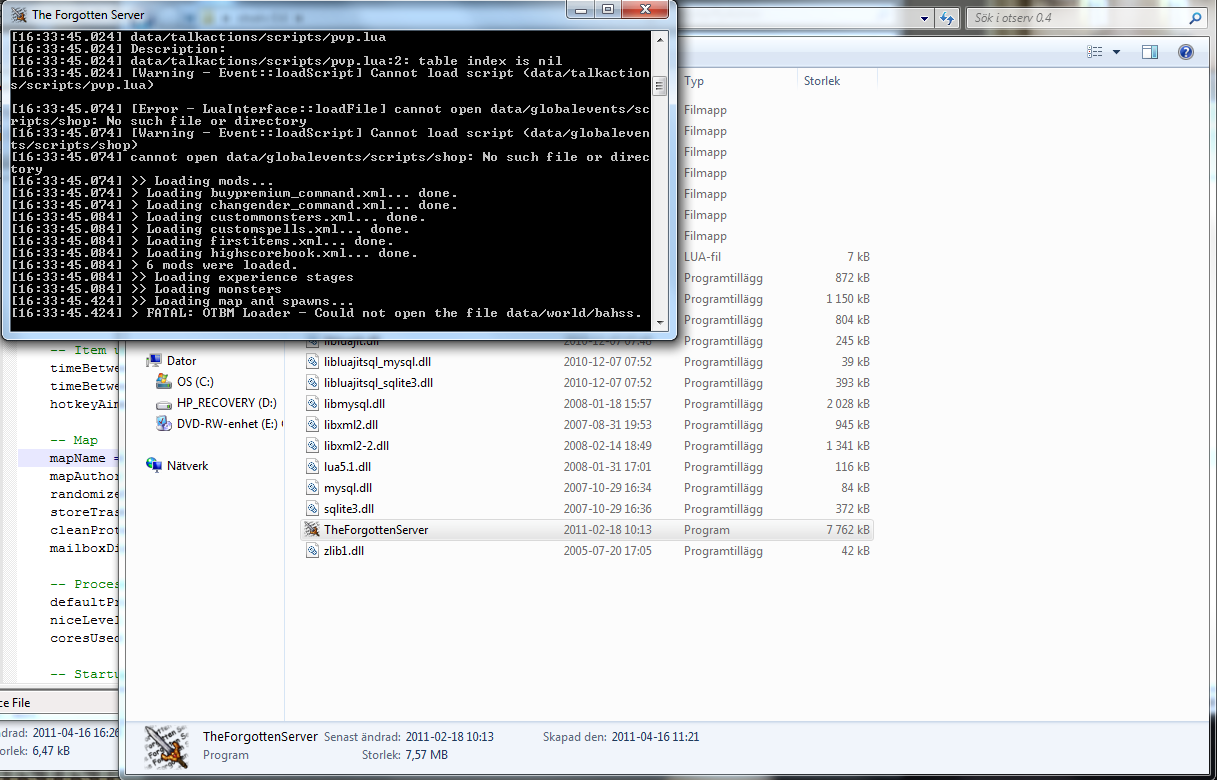Click the Nätverk network icon
The image size is (1217, 780).
154,466
